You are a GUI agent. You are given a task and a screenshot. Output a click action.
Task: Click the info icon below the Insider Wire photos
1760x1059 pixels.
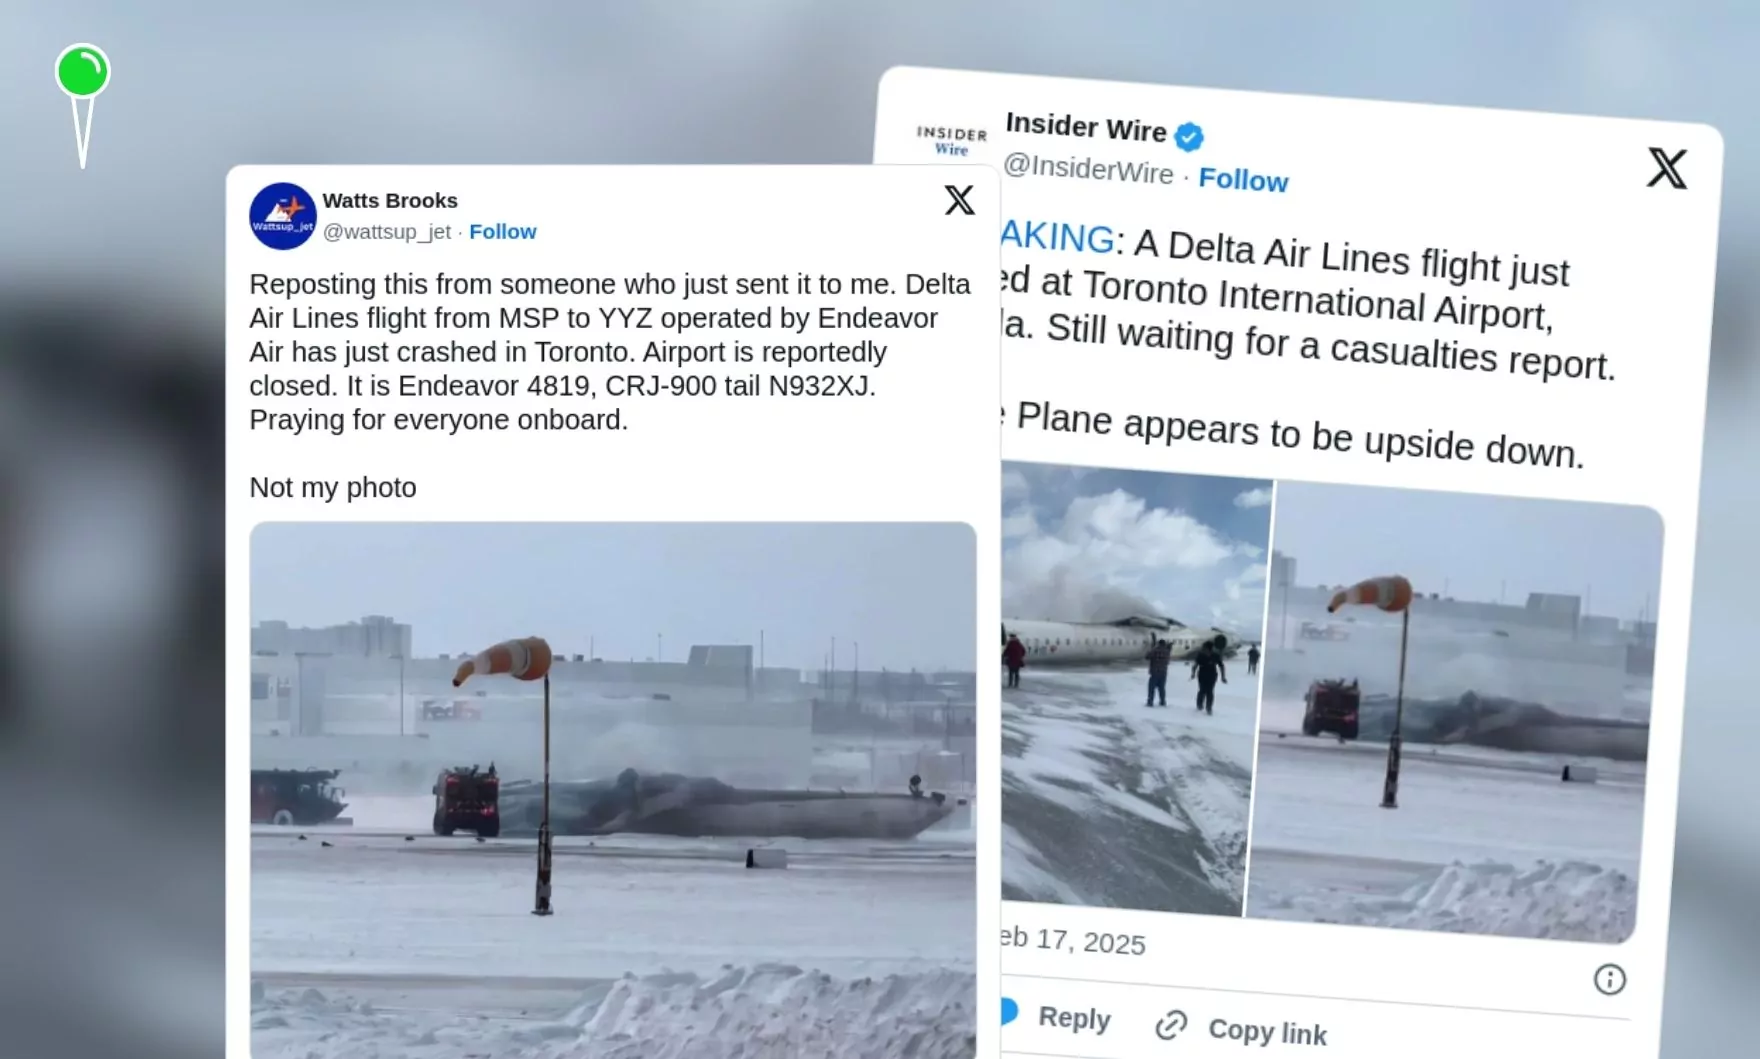pyautogui.click(x=1609, y=979)
